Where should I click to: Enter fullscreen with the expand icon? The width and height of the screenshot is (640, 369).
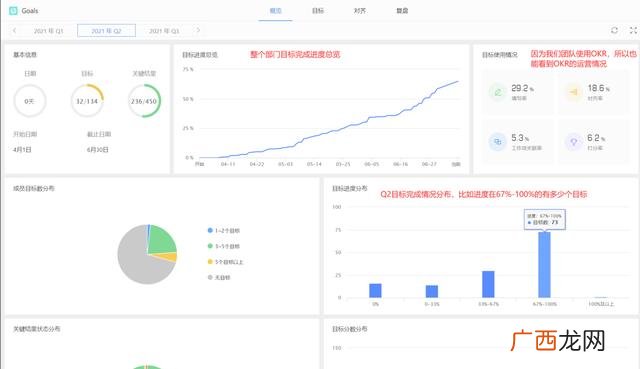click(x=633, y=30)
